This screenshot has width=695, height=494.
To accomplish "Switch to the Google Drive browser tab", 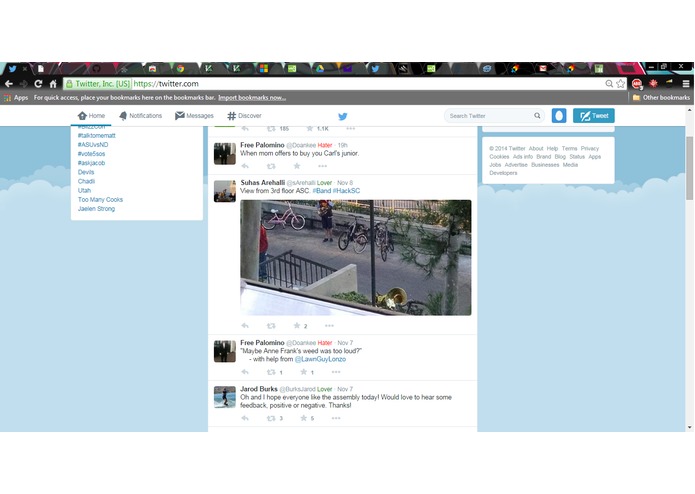I will pyautogui.click(x=320, y=68).
